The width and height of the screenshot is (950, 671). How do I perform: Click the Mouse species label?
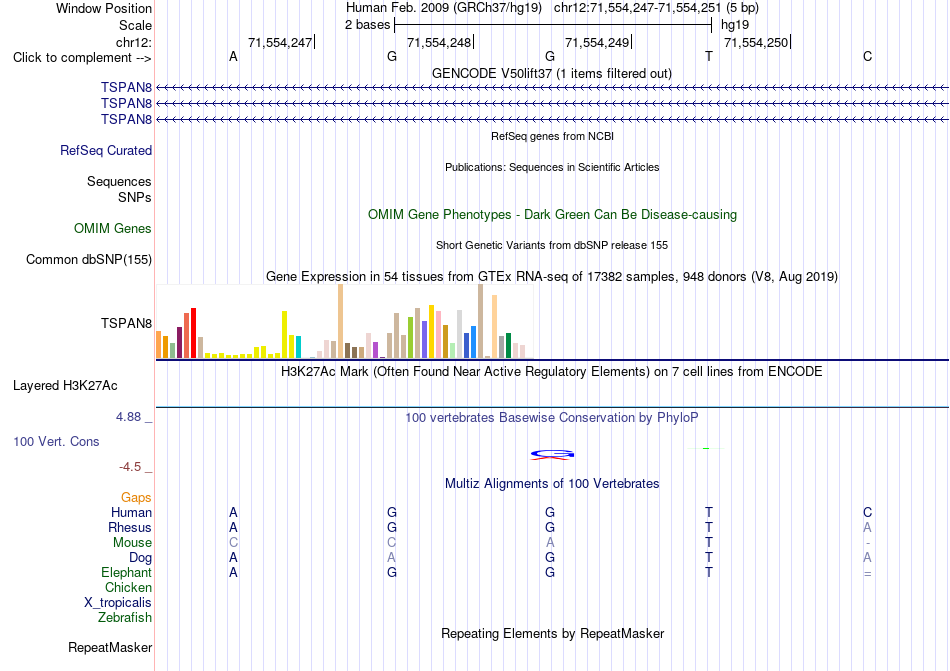click(x=132, y=543)
